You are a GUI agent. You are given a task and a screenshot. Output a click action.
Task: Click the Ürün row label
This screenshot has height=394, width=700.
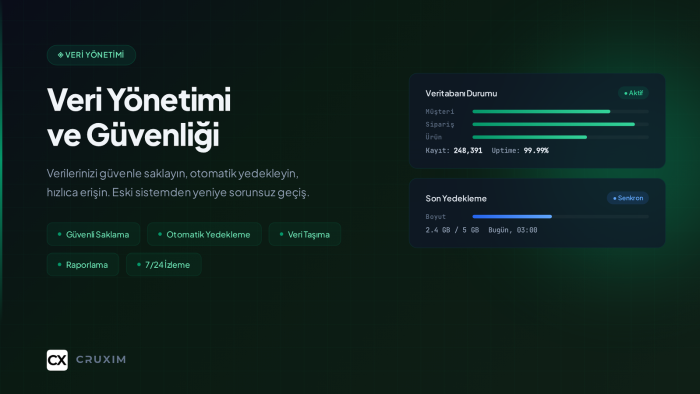tap(433, 137)
